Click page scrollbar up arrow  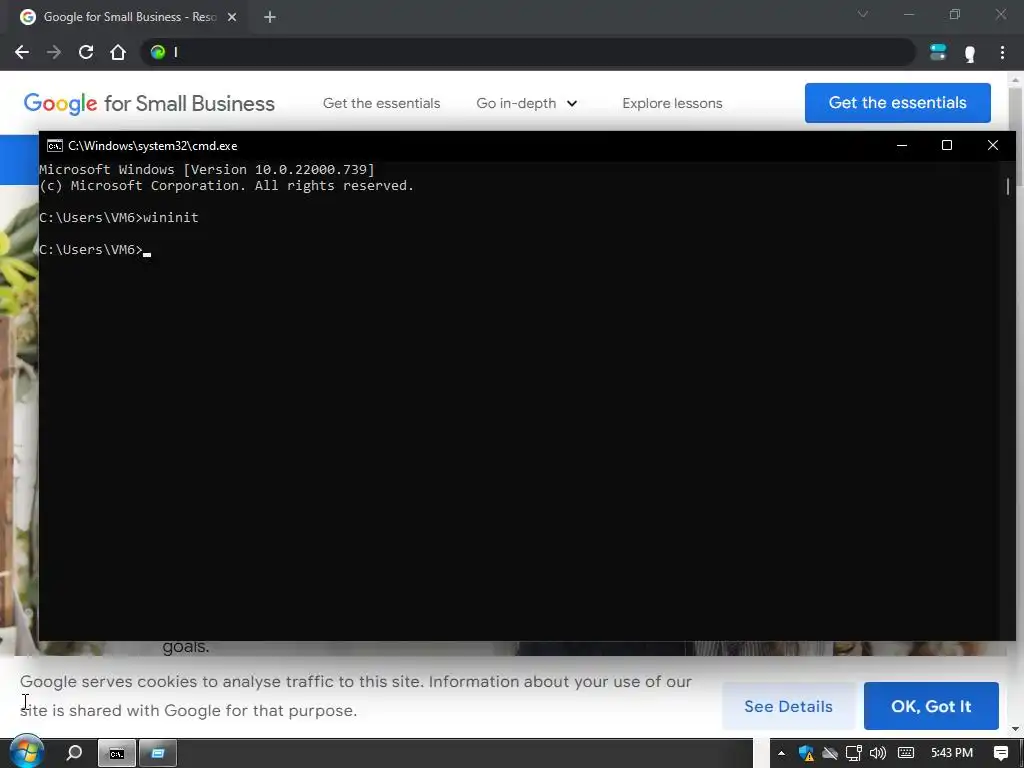pyautogui.click(x=1016, y=78)
